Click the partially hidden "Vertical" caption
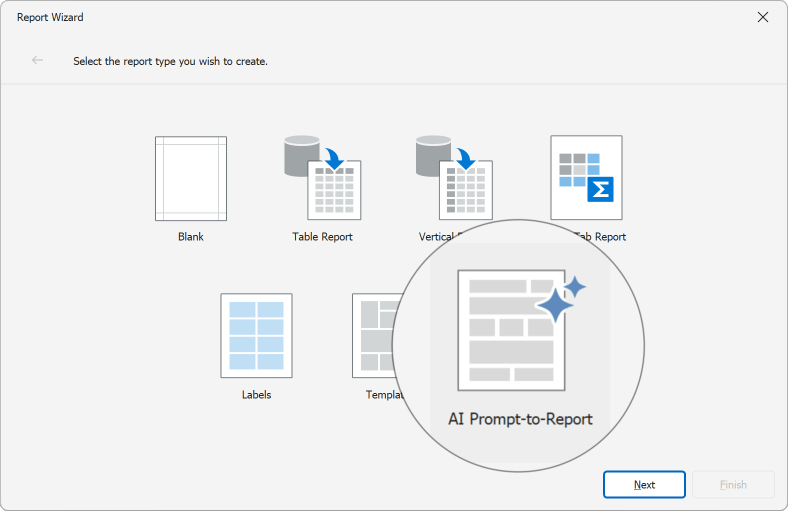 click(x=437, y=237)
